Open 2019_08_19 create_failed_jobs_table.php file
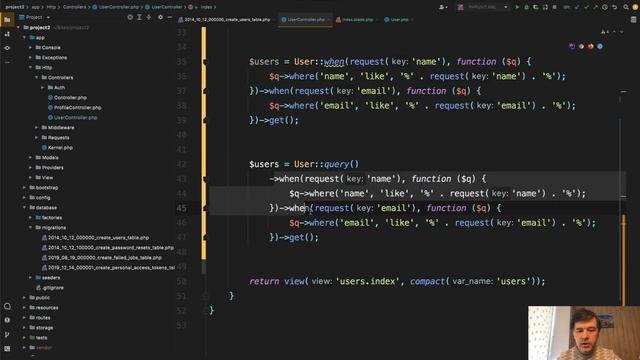 104,258
